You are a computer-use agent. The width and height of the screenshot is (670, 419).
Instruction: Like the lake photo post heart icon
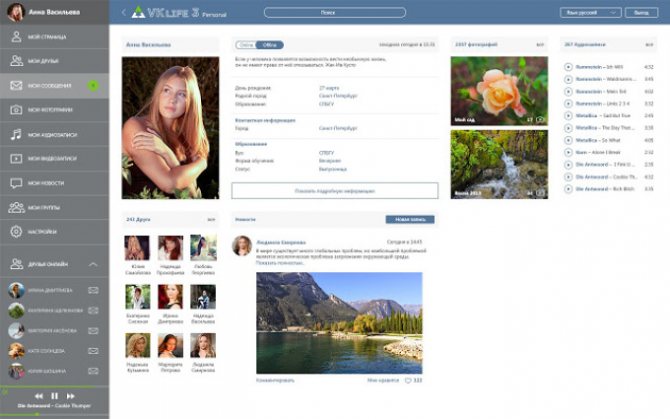click(x=408, y=380)
